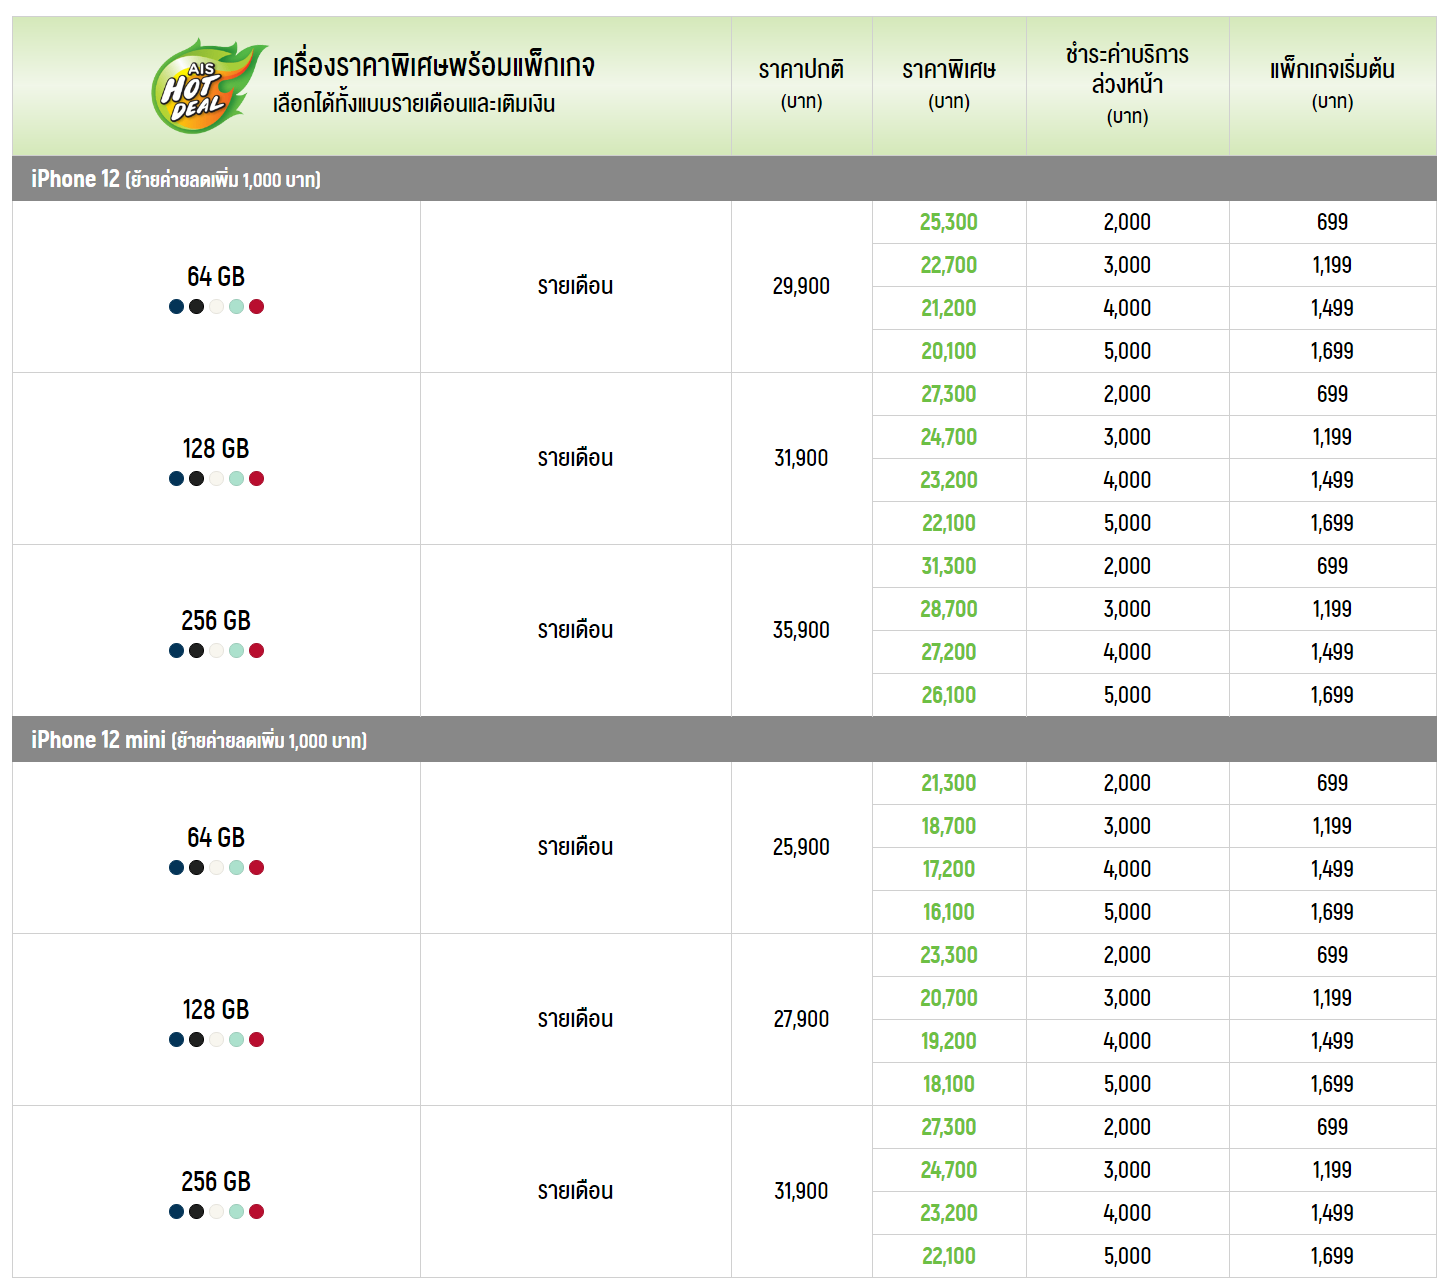The height and width of the screenshot is (1284, 1452).
Task: Click the regular price '27,900'
Action: (801, 1019)
